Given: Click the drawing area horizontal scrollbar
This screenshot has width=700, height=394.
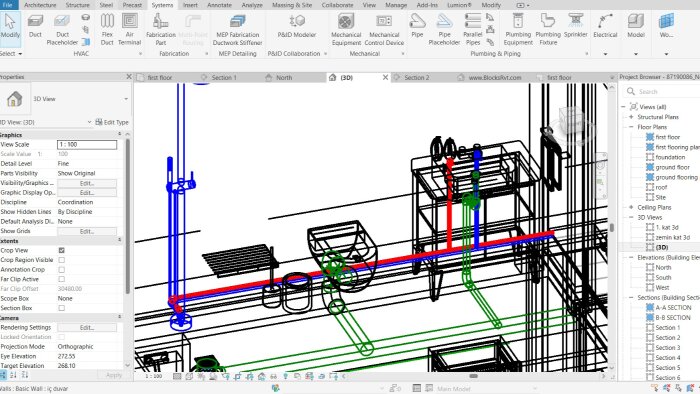Looking at the screenshot, I should 474,376.
